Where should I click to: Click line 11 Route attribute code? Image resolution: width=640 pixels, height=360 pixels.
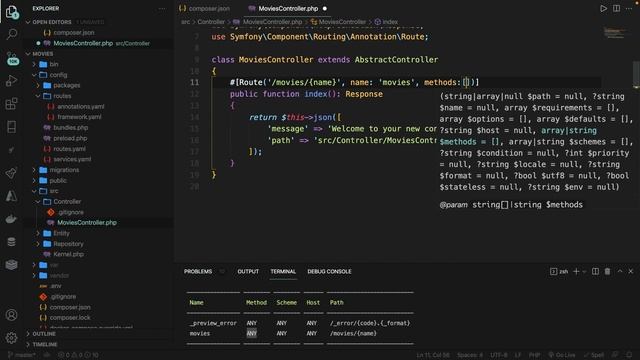pyautogui.click(x=354, y=82)
